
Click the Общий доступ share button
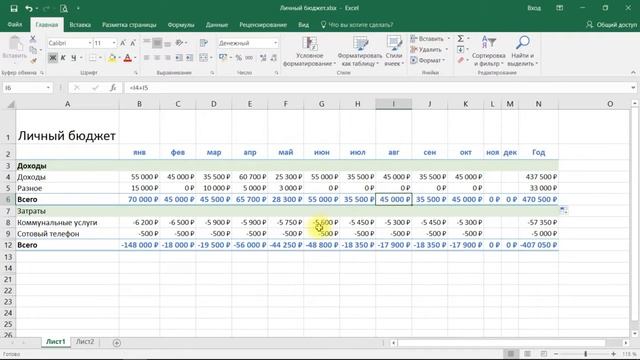pyautogui.click(x=611, y=25)
